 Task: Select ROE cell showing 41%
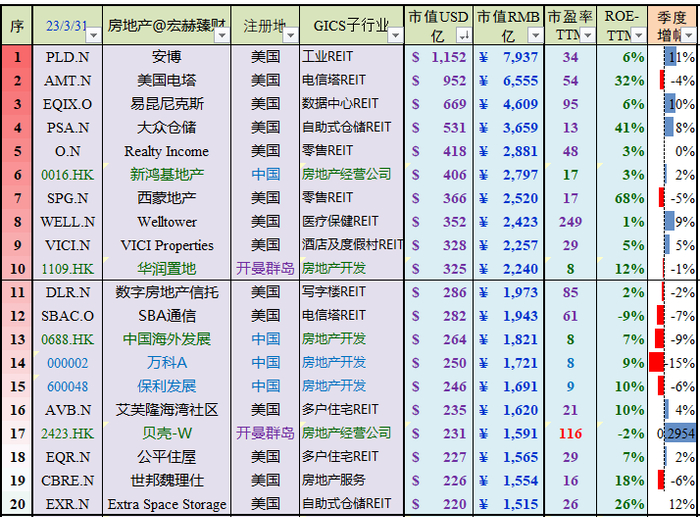(622, 128)
